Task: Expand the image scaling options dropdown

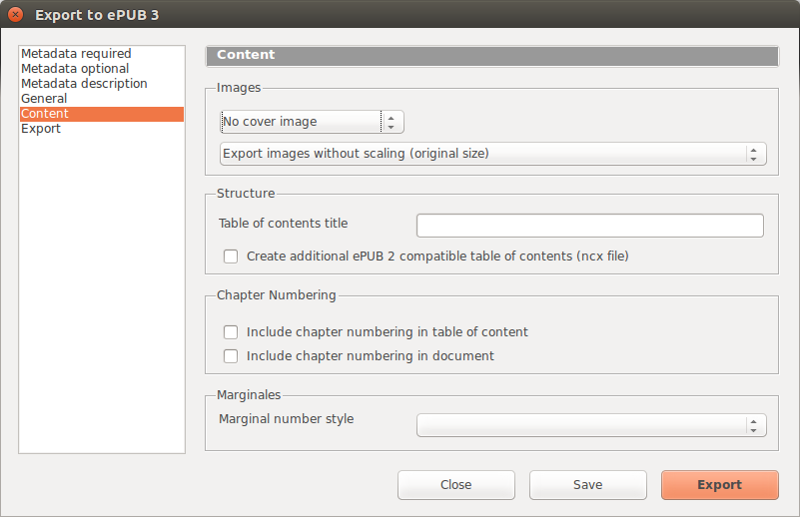Action: coord(480,154)
